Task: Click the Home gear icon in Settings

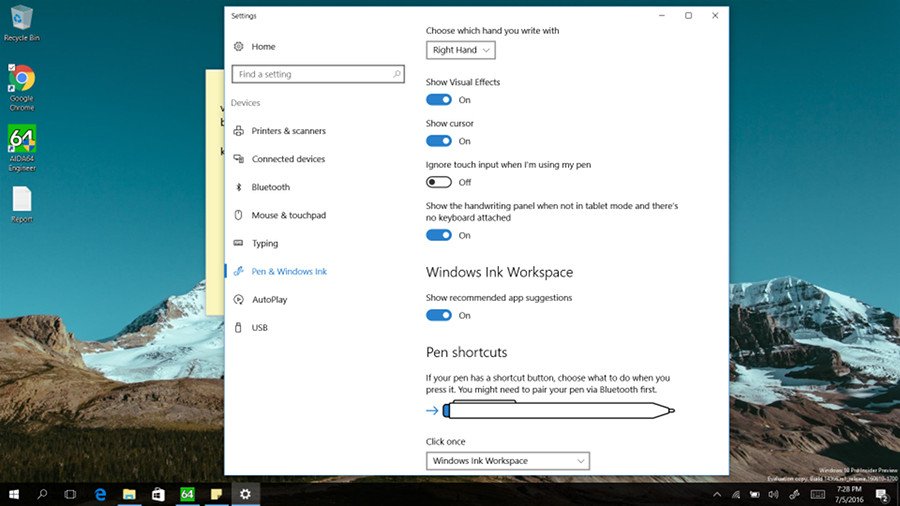Action: click(239, 46)
